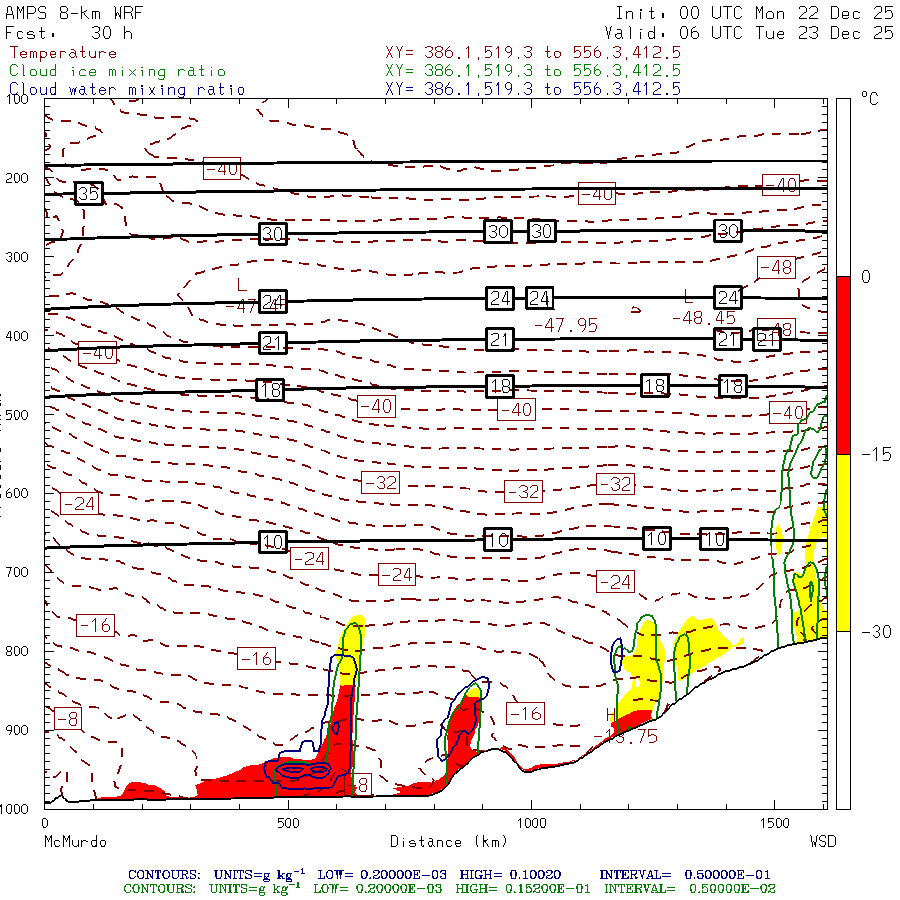Click the white top segment of the color bar
900x900 pixels.
coord(843,188)
